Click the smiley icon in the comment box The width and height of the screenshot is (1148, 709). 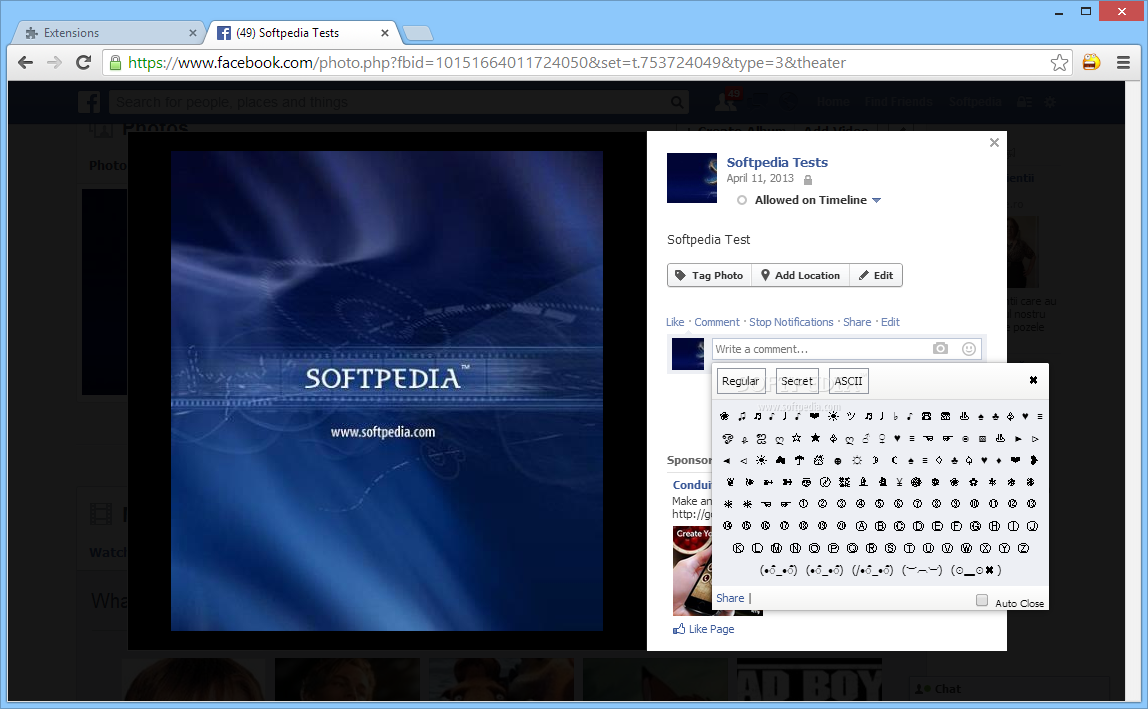click(969, 349)
